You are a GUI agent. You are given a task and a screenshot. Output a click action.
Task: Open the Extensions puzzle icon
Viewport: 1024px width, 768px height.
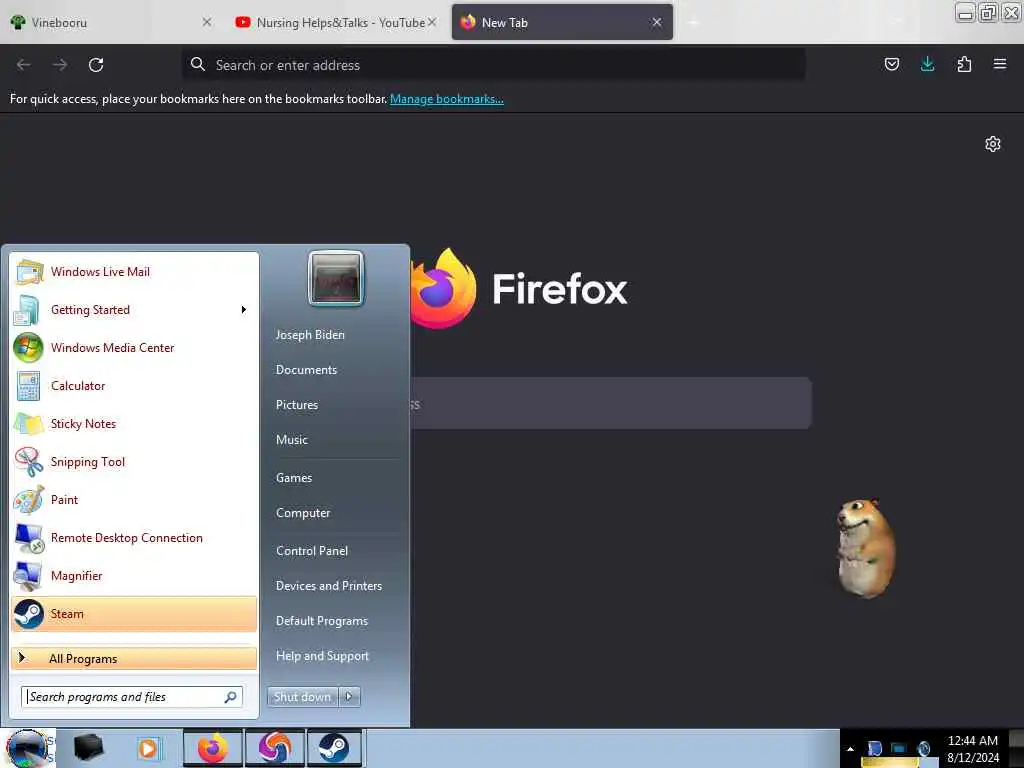click(x=964, y=64)
